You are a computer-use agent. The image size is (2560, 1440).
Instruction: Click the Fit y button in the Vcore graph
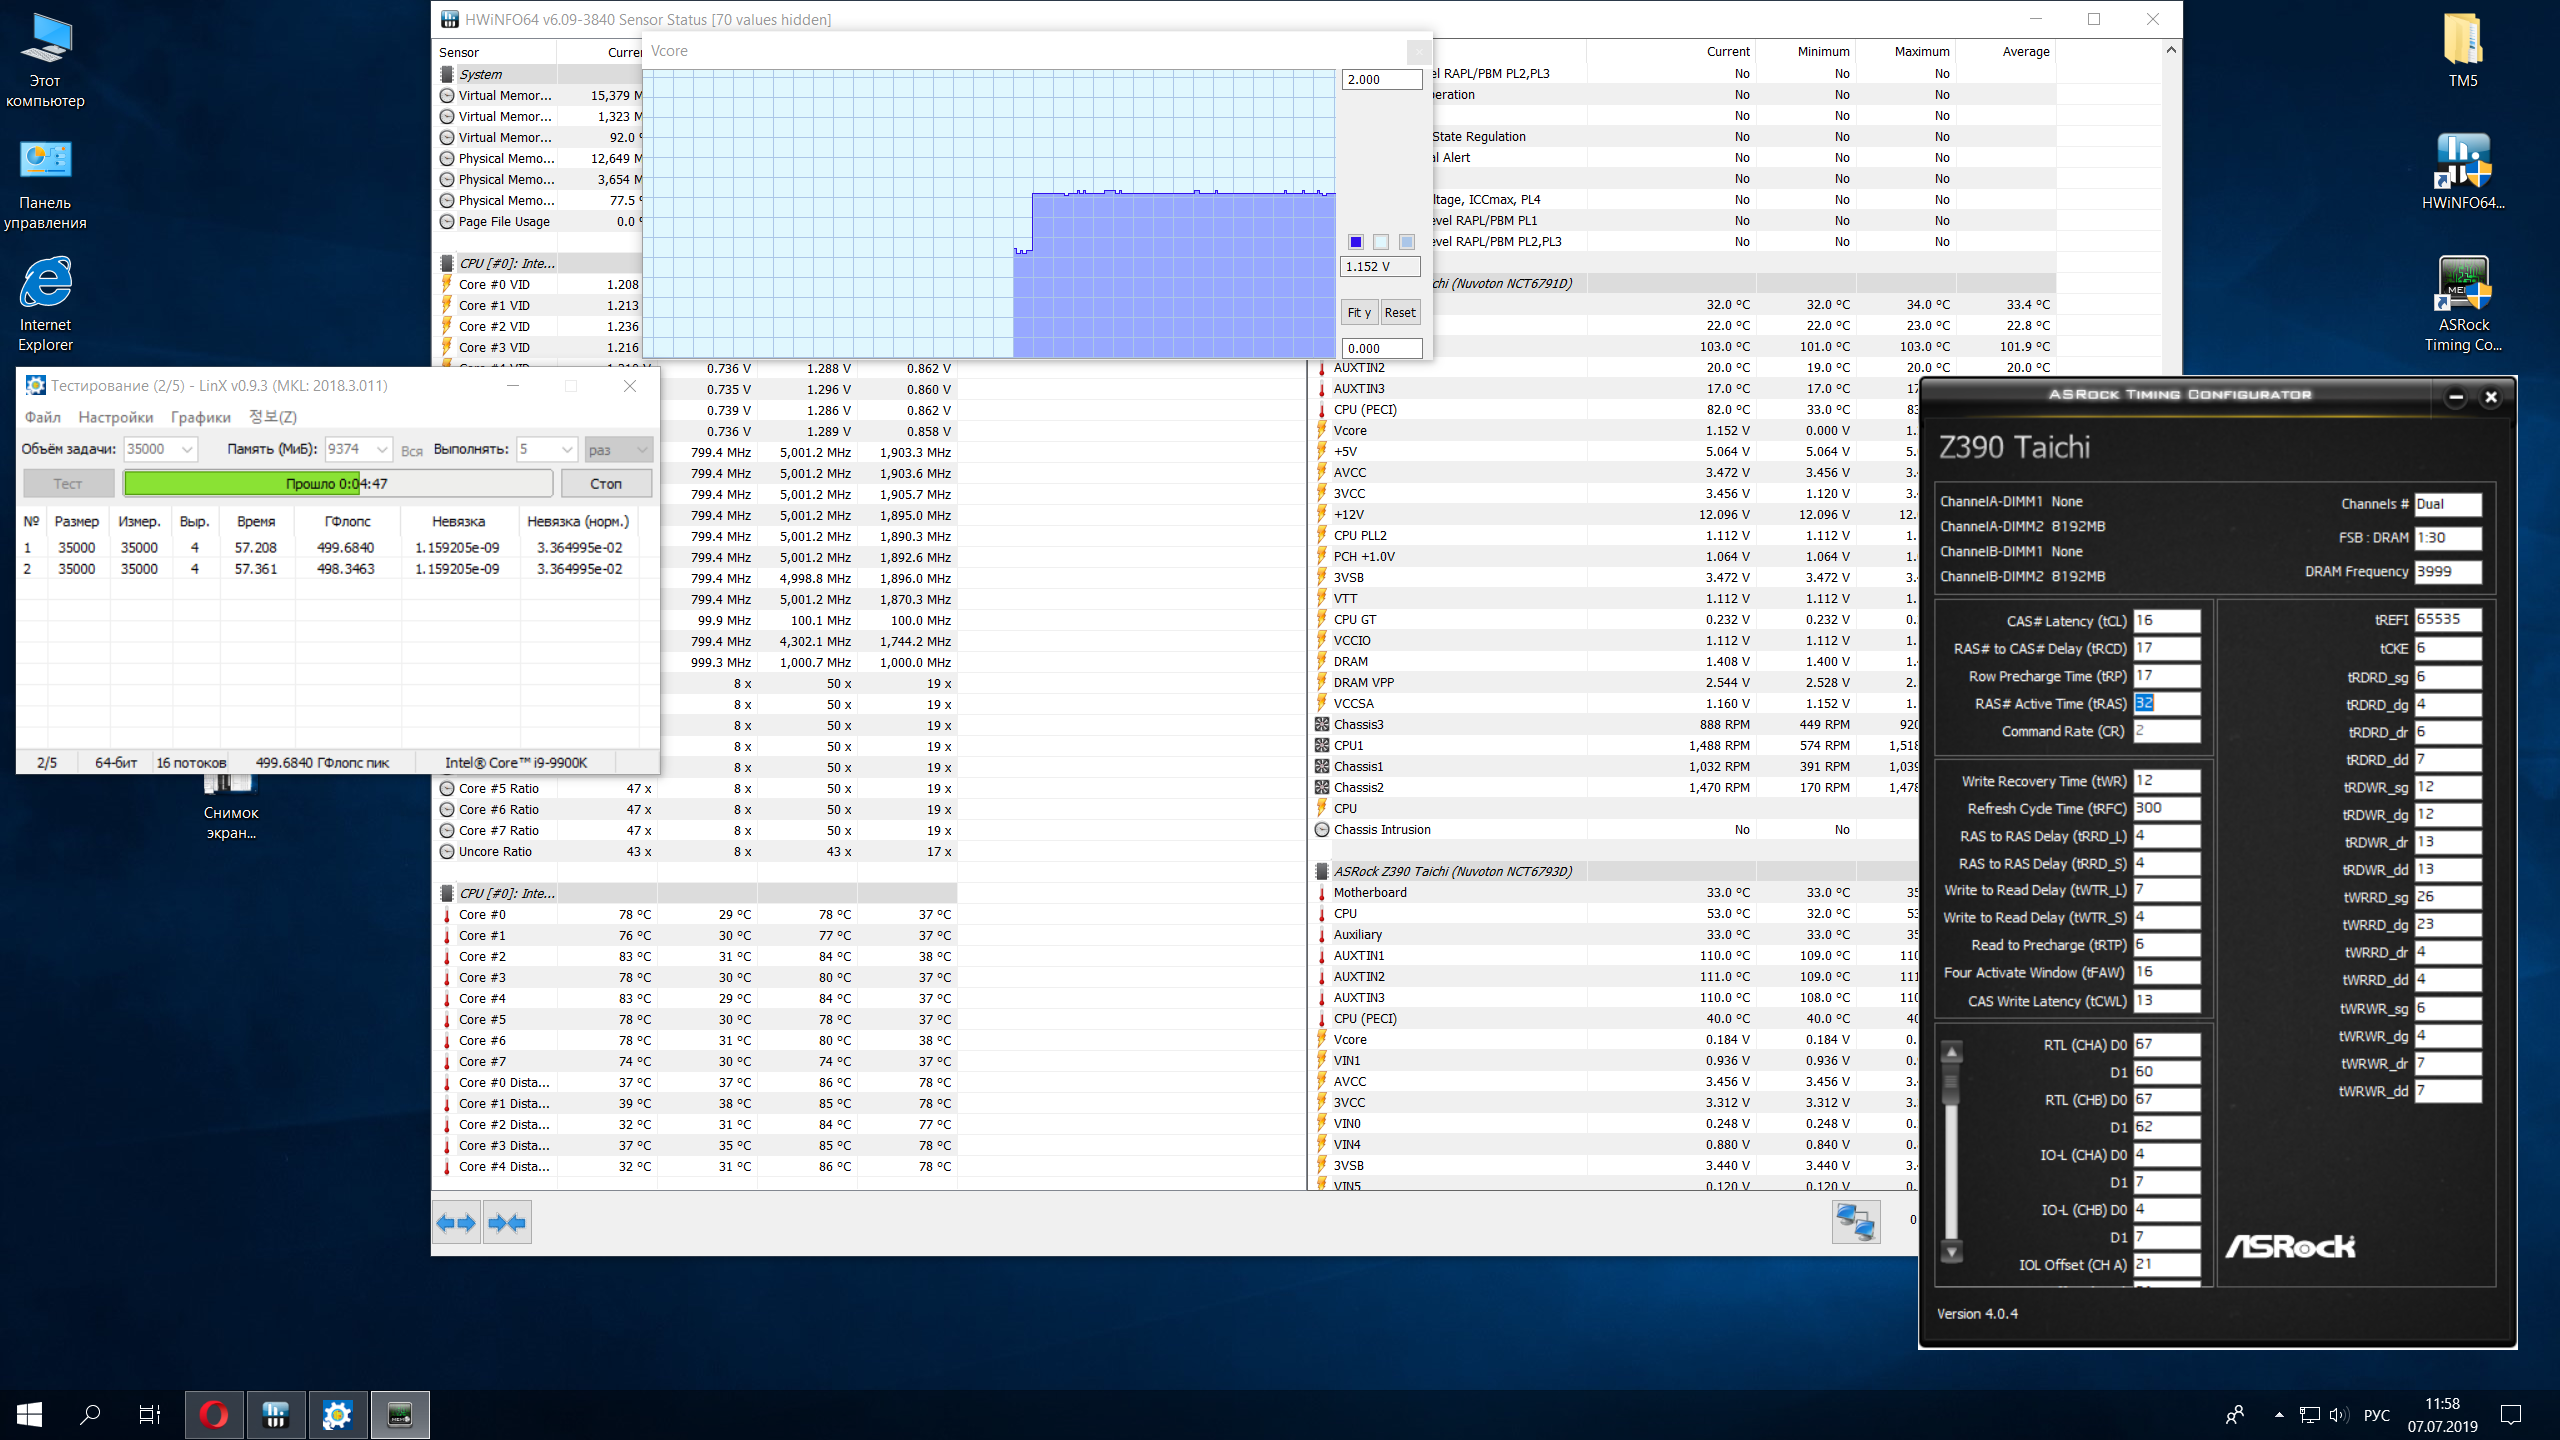(1358, 313)
